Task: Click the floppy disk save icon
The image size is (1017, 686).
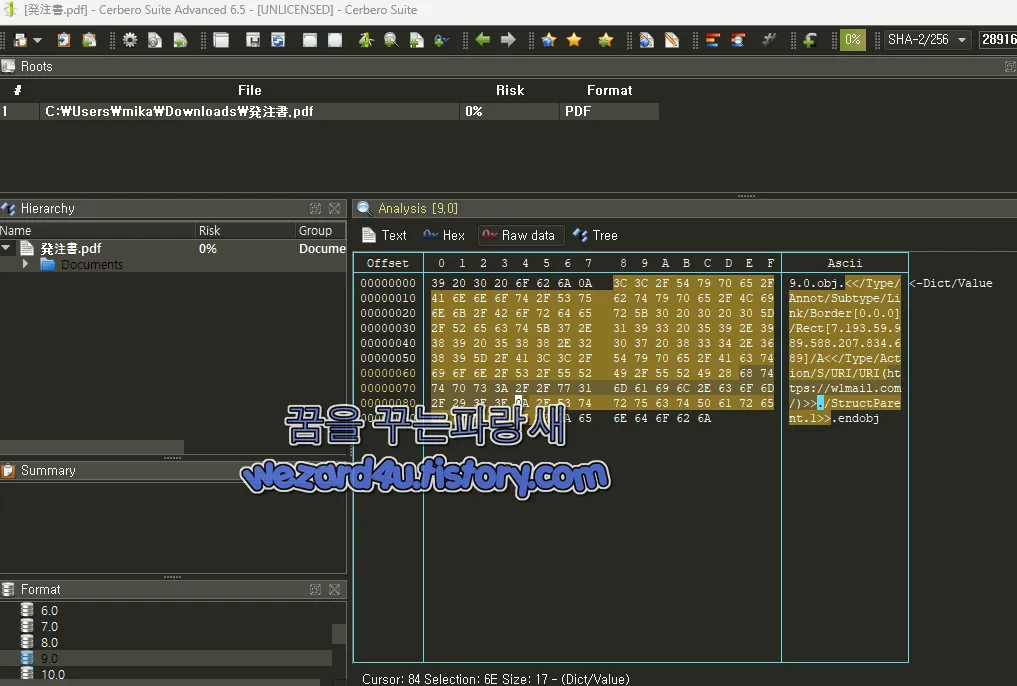Action: tap(253, 40)
